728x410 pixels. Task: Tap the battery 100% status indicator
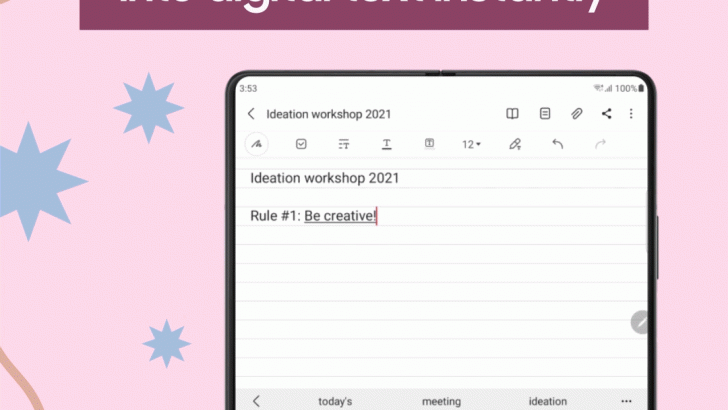629,88
